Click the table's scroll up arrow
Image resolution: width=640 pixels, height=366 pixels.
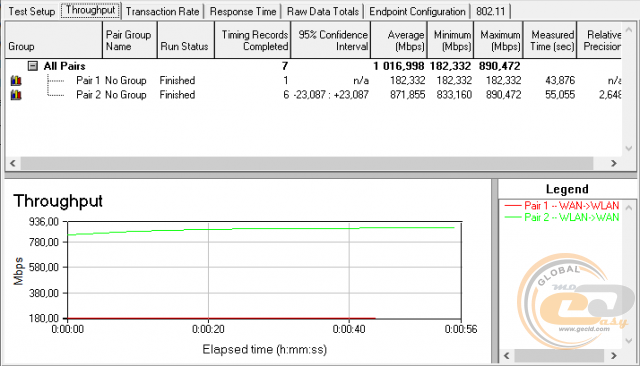(629, 29)
